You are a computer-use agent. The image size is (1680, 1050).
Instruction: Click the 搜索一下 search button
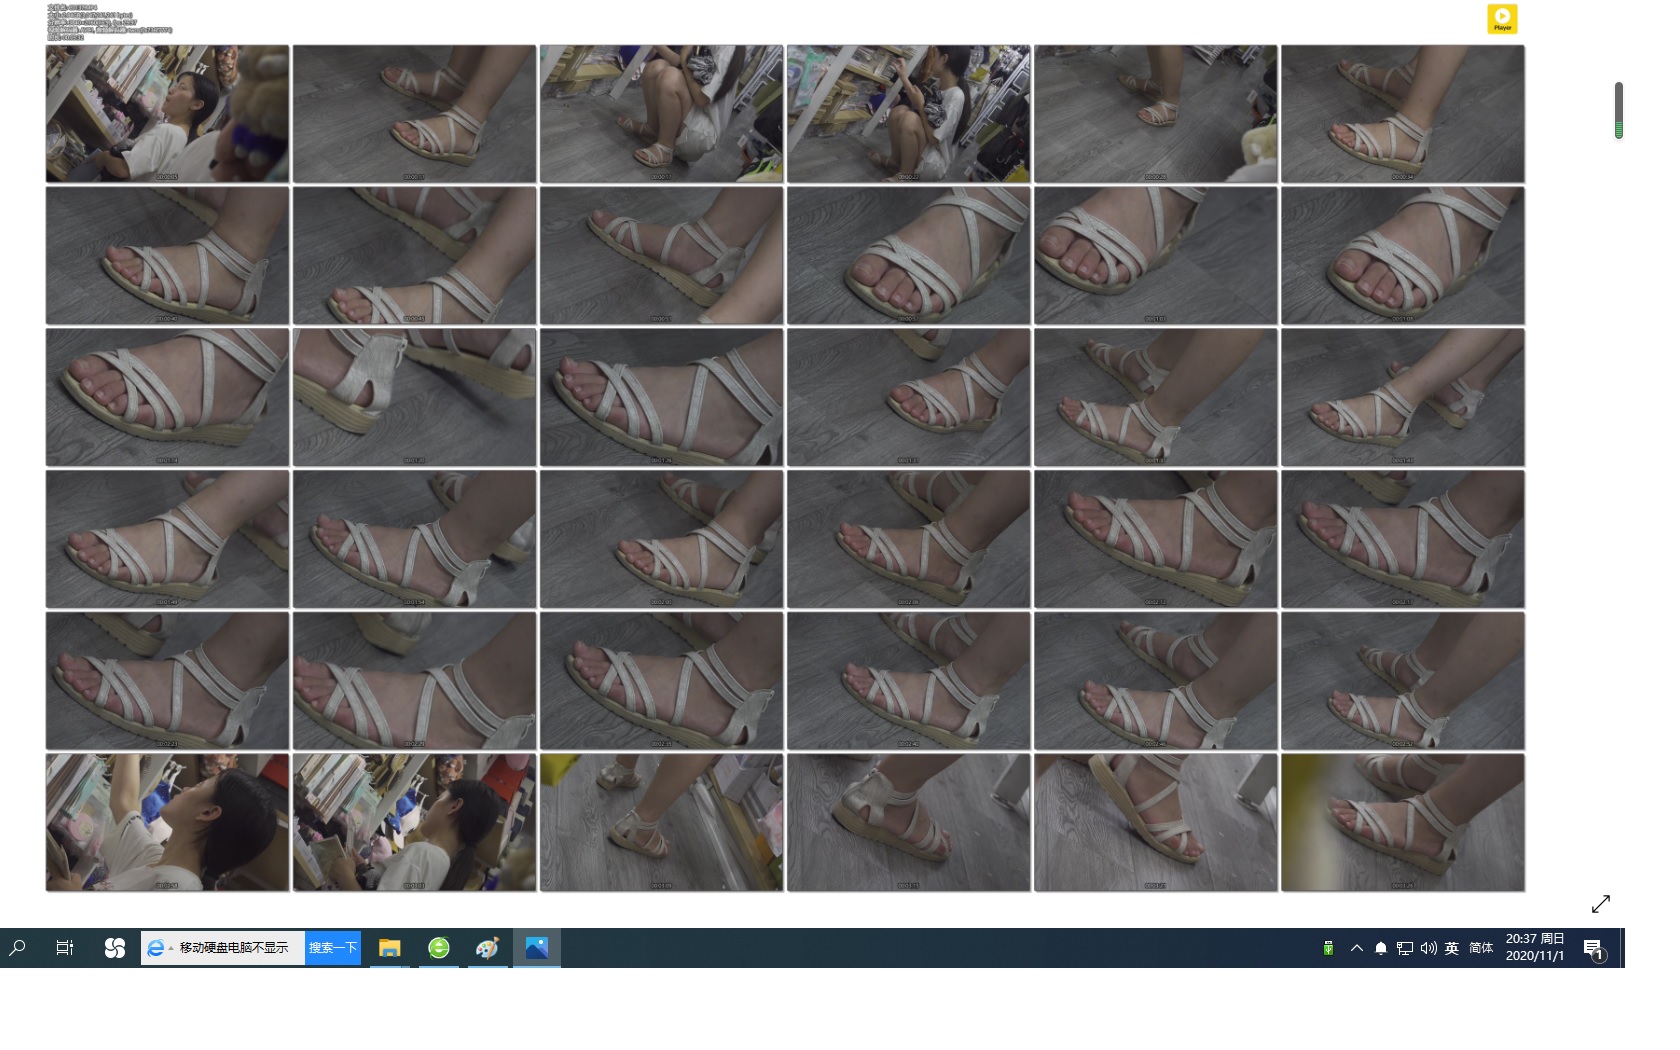333,948
